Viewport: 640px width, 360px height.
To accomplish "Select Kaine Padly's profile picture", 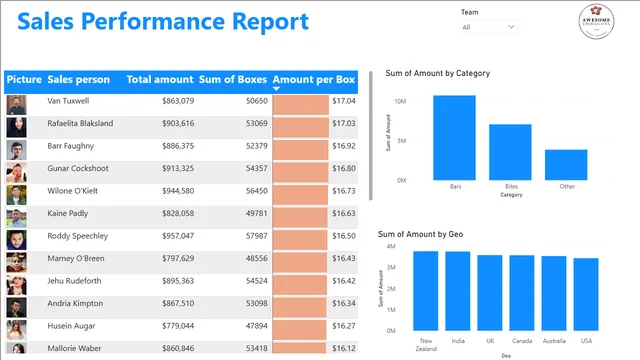I will click(16, 217).
